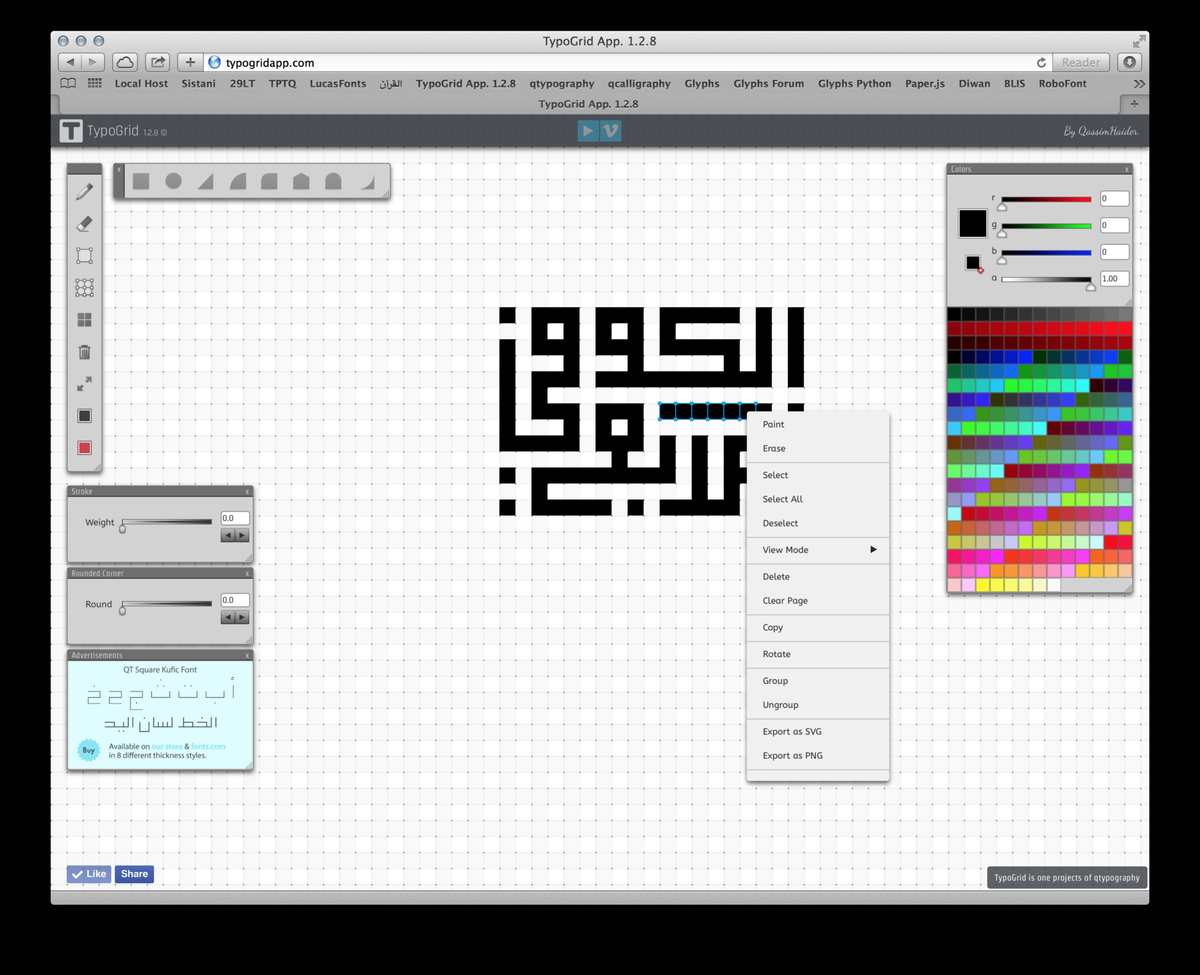Click the alpha value field showing 1.00
Screen dimensions: 1200x975
tap(1115, 279)
